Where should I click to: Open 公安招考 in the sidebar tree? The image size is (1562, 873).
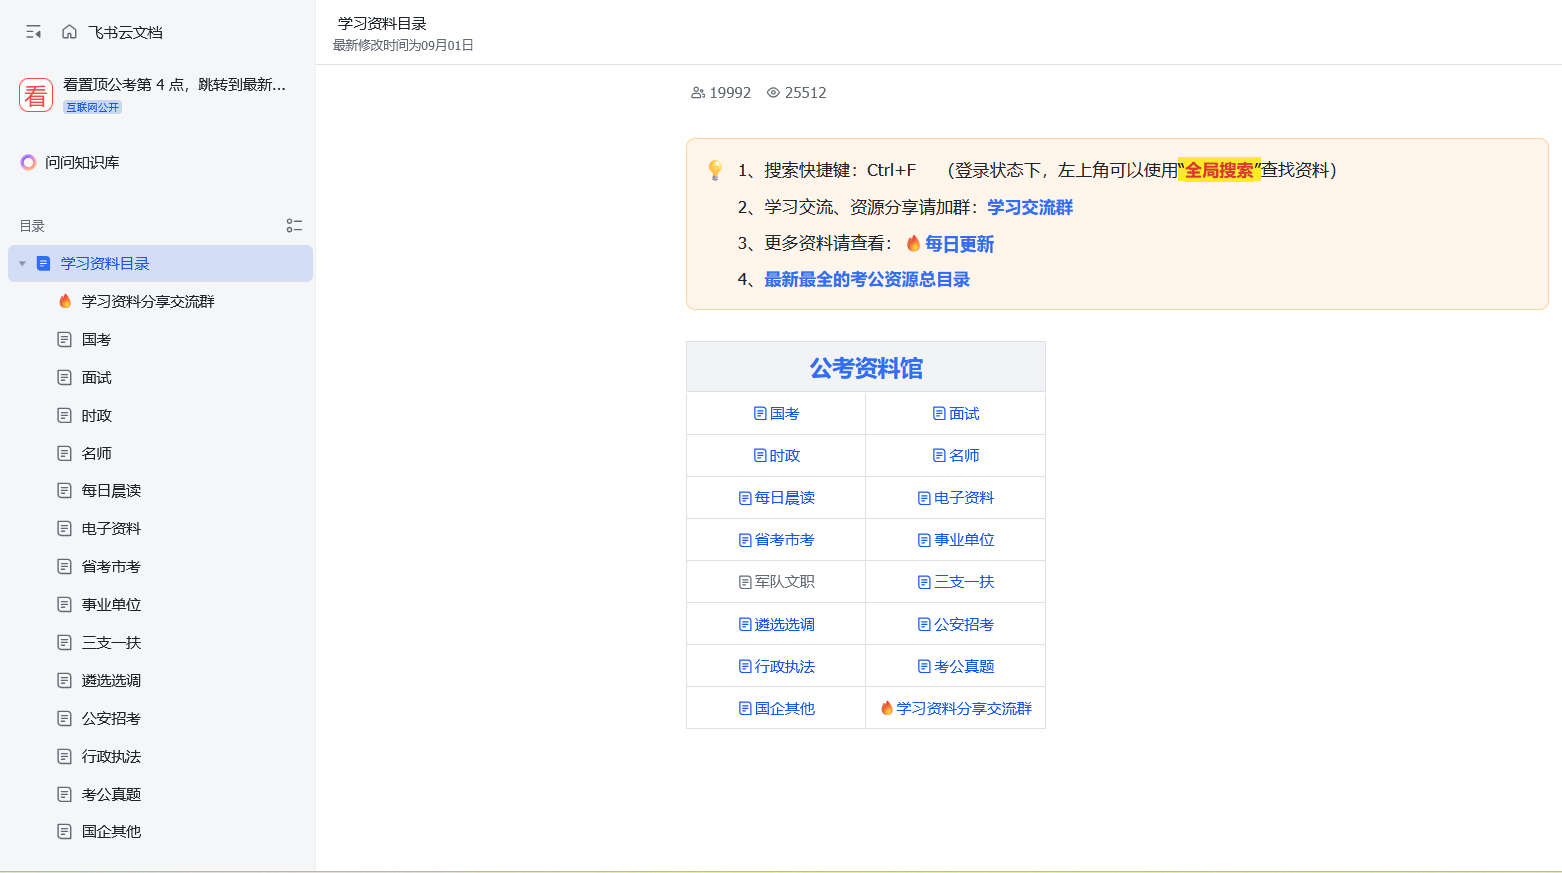[111, 719]
